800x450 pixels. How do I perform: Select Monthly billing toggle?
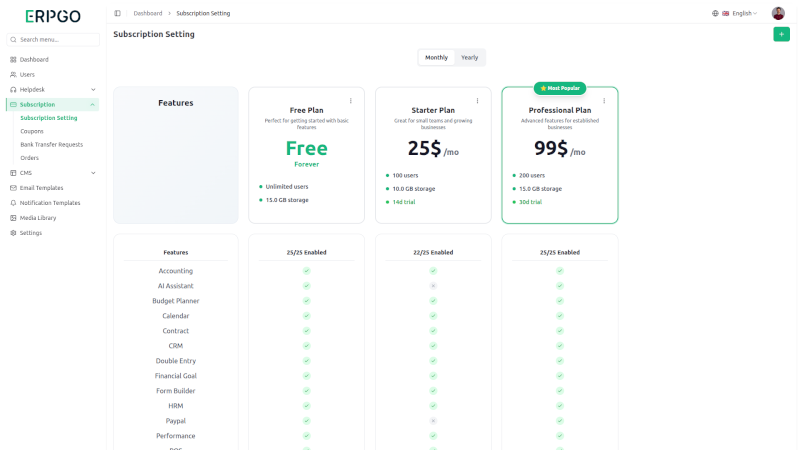[x=436, y=57]
